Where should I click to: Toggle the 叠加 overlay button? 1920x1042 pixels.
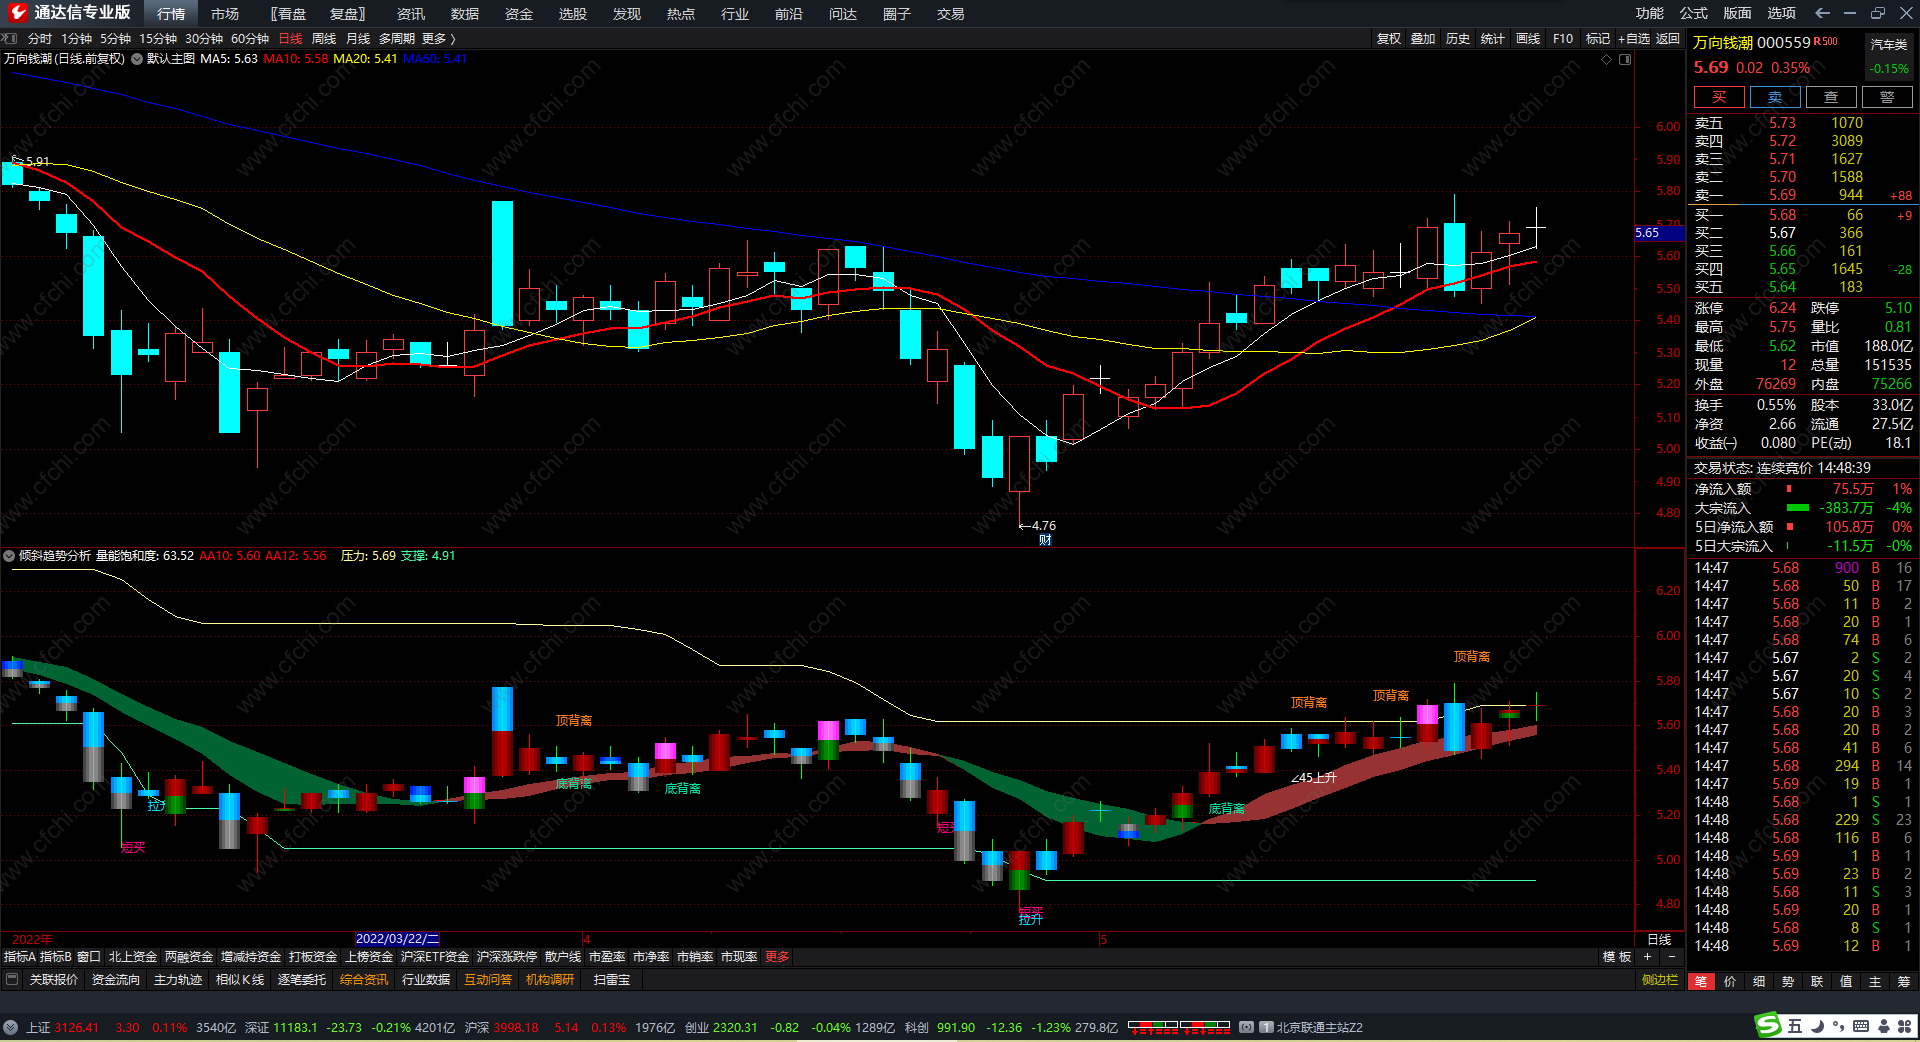[1423, 39]
